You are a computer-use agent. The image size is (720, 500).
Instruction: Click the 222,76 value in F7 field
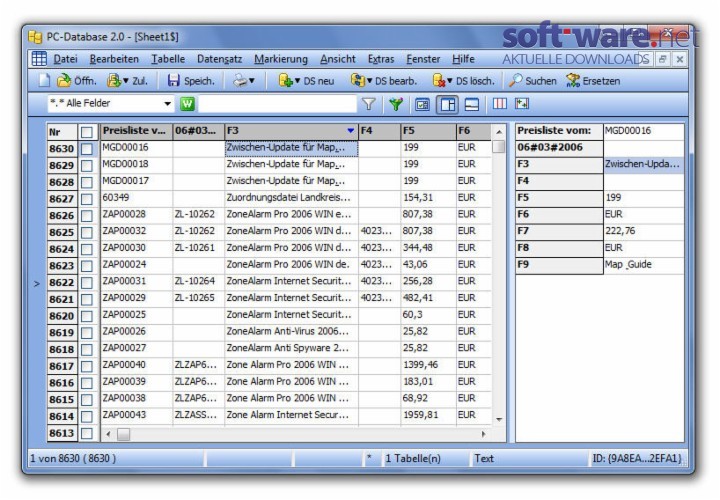click(x=620, y=231)
